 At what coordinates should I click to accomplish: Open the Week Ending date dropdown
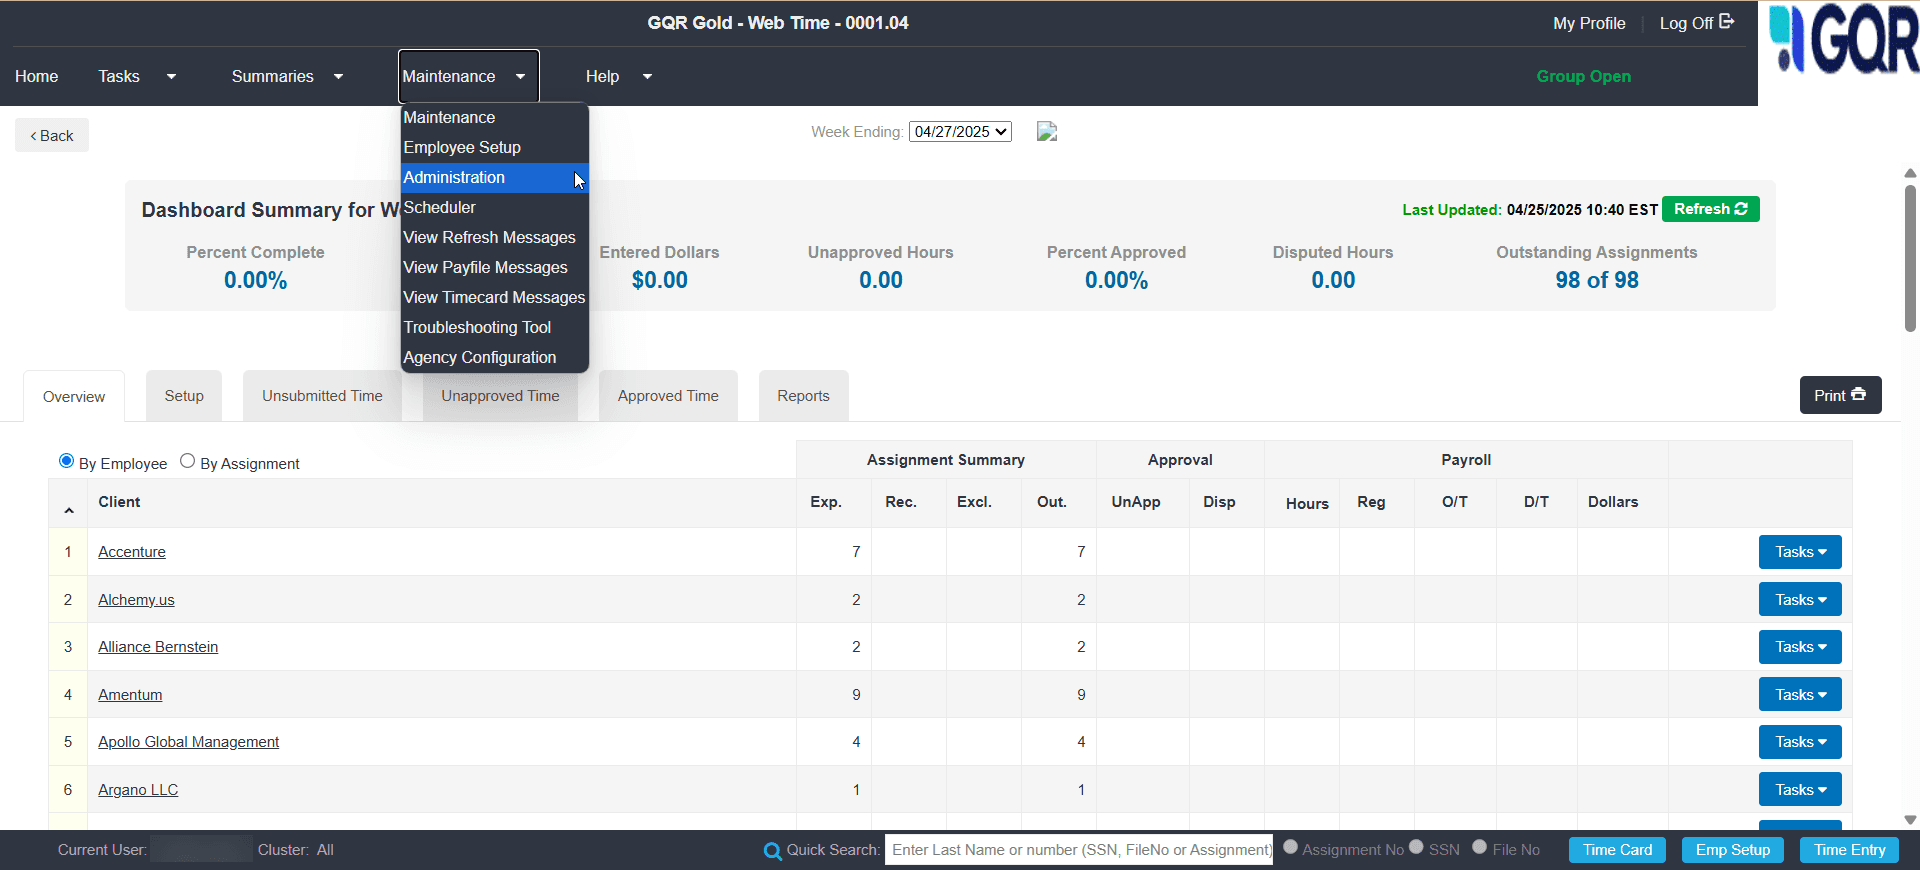coord(960,131)
